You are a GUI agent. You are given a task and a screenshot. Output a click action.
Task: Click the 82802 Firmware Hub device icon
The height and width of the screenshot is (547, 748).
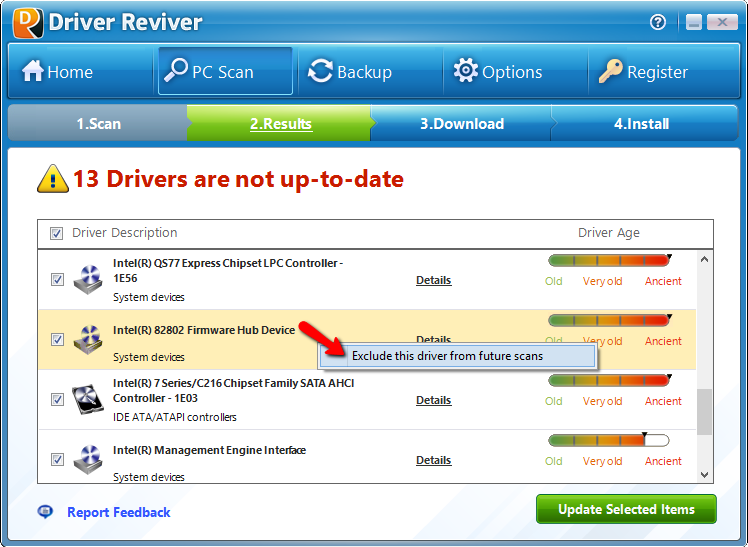pyautogui.click(x=88, y=340)
